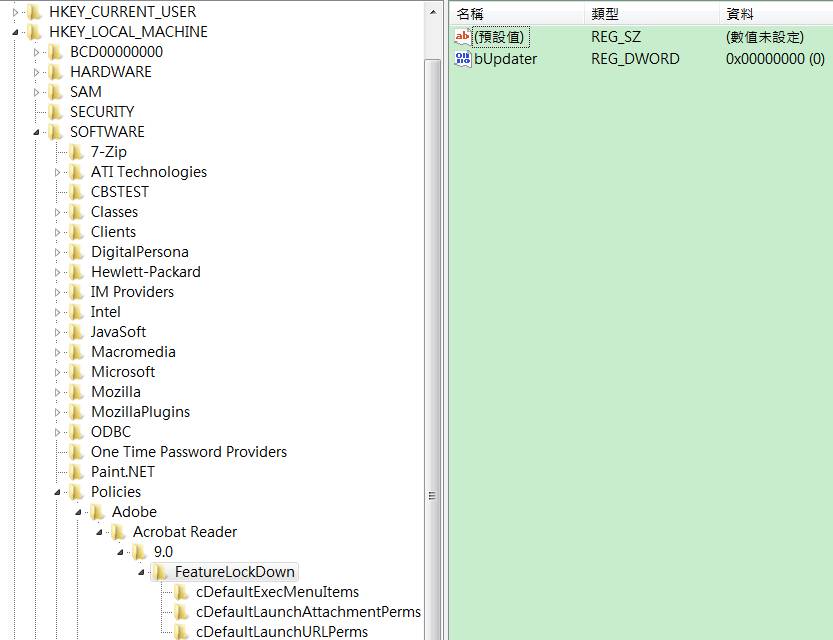Select the Macromedia key

click(x=133, y=352)
